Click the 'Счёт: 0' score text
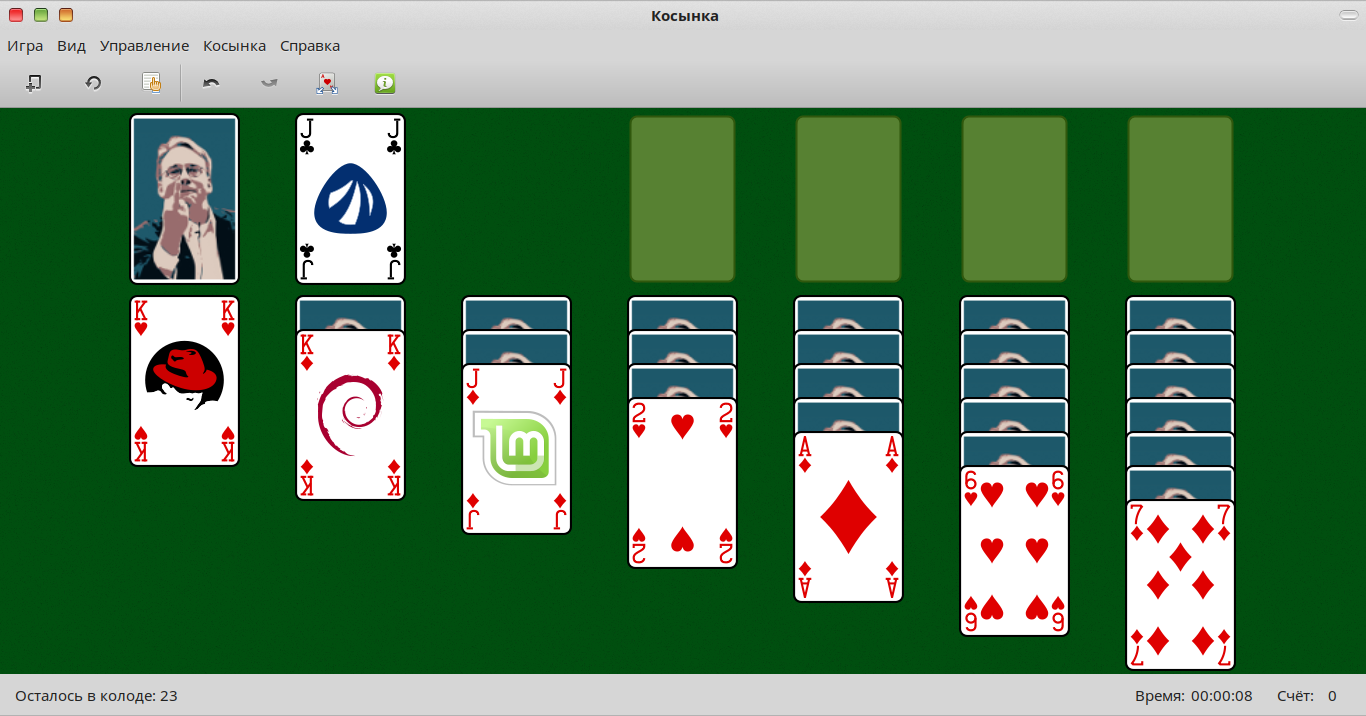The height and width of the screenshot is (716, 1366). (x=1306, y=696)
